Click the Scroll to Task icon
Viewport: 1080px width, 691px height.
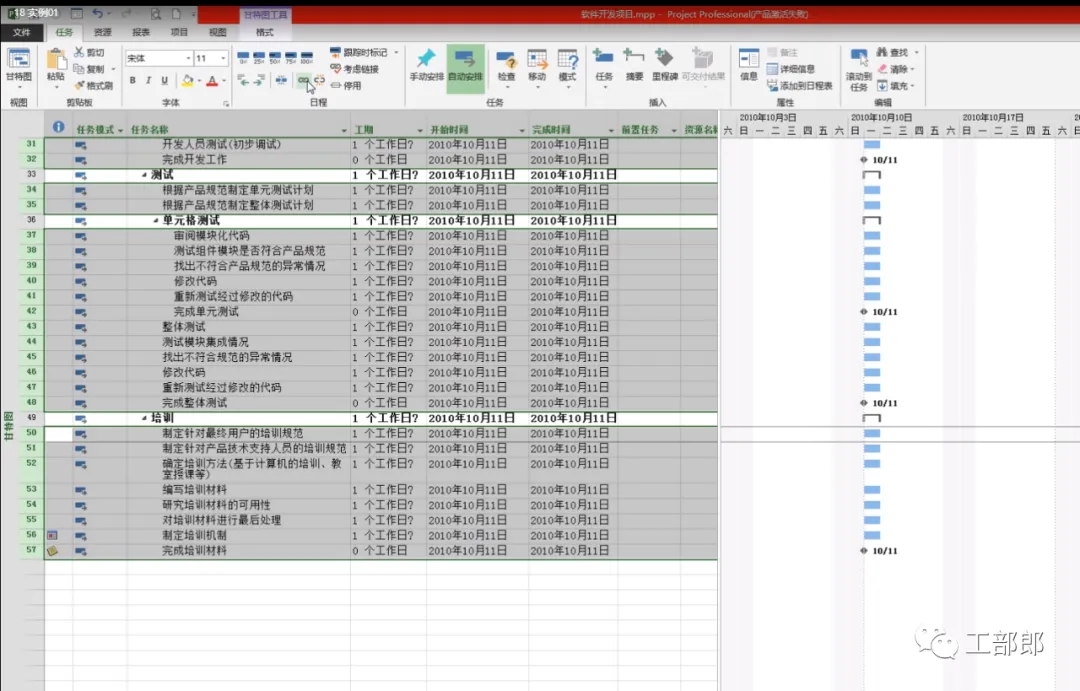[858, 70]
